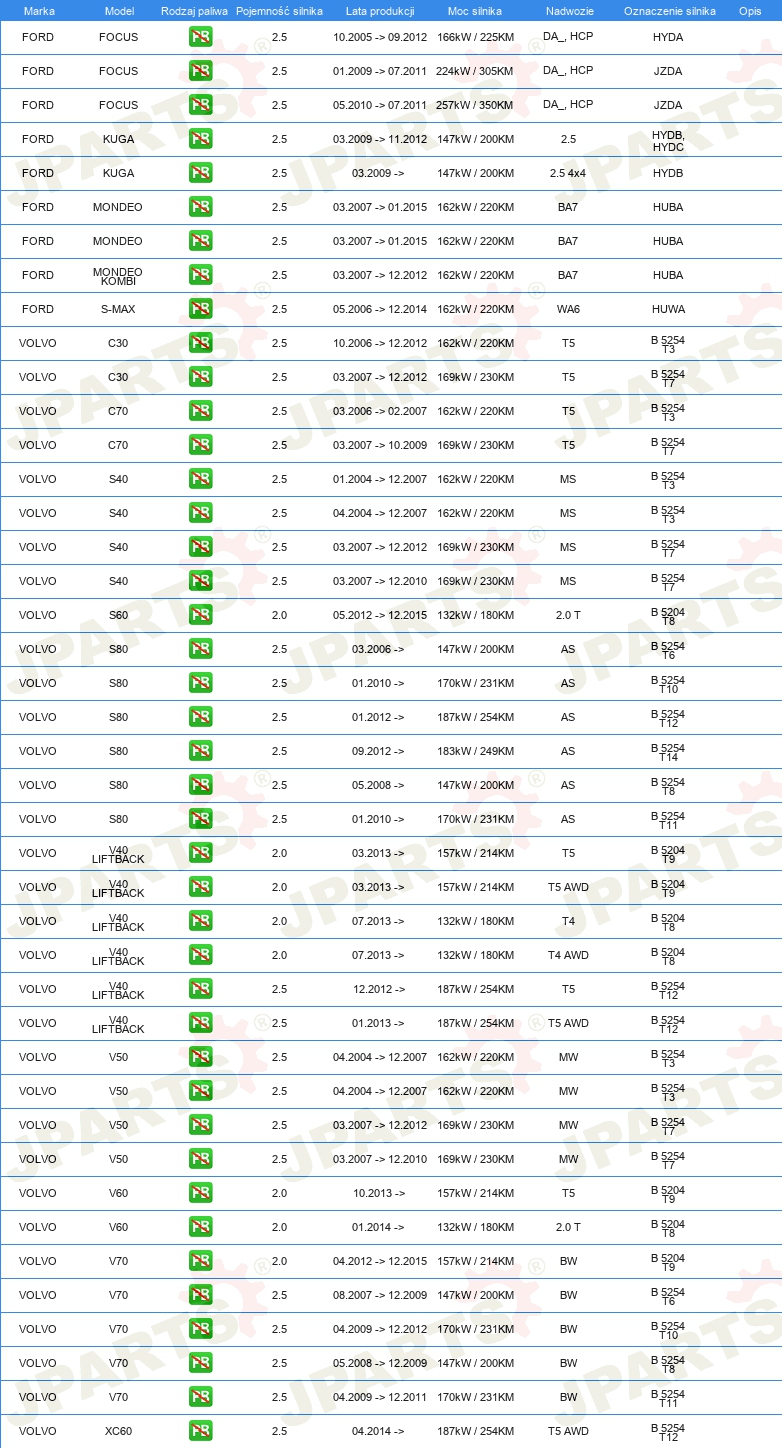The height and width of the screenshot is (1448, 782).
Task: Click the production date 10.2005 -> 09.2012
Action: pos(380,37)
